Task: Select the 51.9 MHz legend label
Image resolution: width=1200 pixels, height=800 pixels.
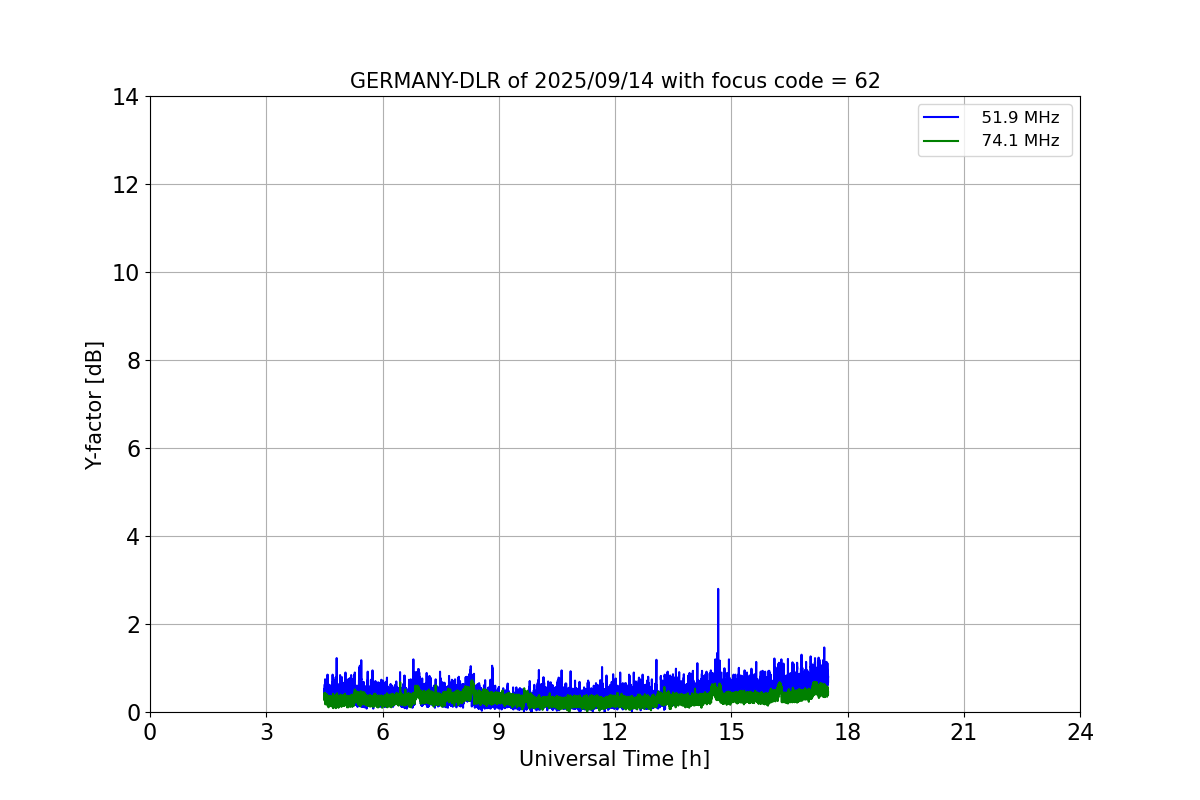Action: [x=1020, y=118]
